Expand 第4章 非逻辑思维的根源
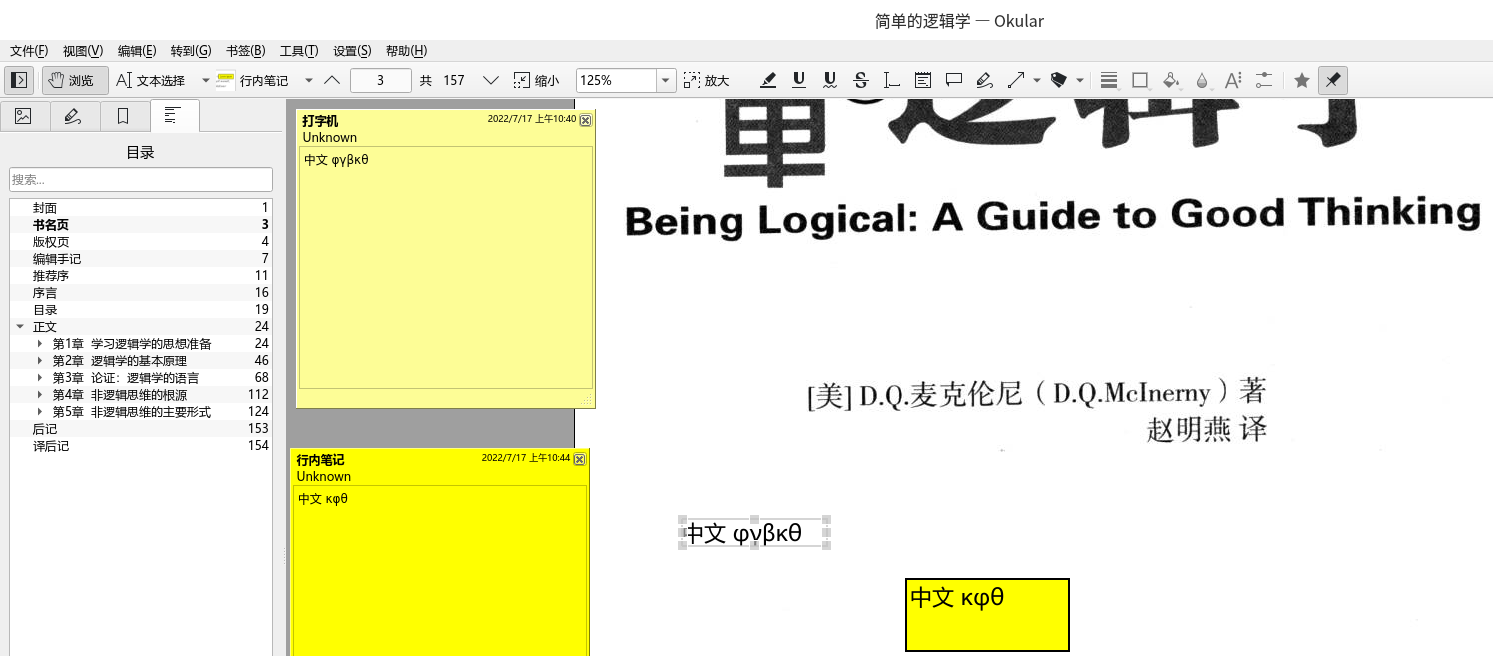The height and width of the screenshot is (656, 1493). [40, 395]
